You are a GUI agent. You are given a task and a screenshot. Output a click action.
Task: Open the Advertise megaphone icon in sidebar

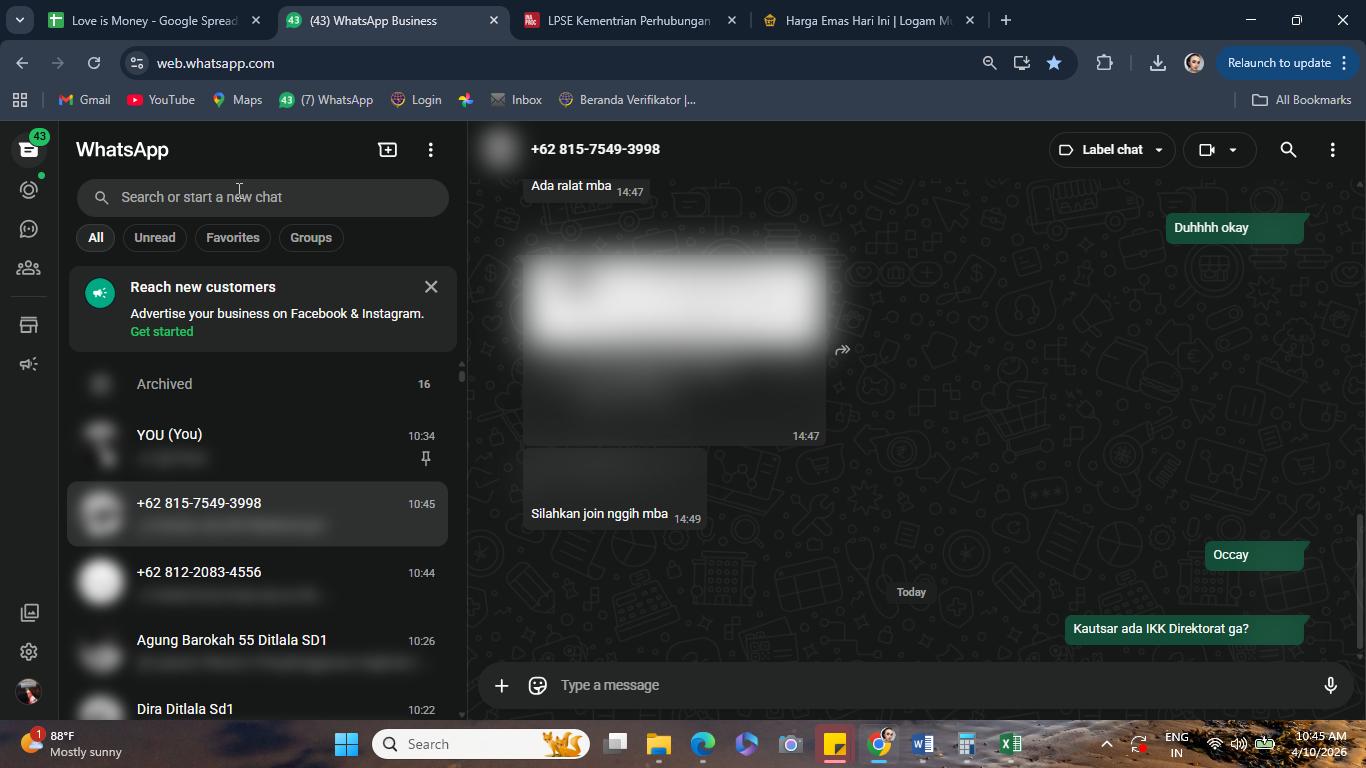(x=28, y=364)
